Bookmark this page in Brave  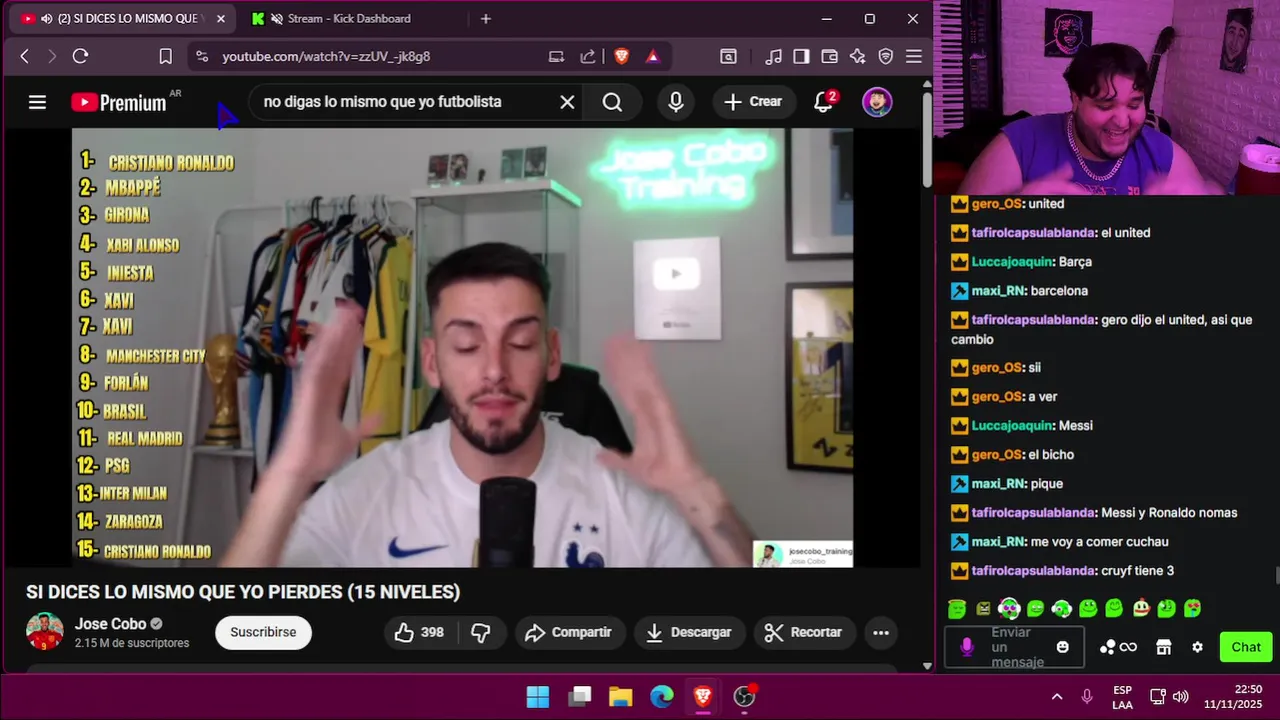[165, 57]
